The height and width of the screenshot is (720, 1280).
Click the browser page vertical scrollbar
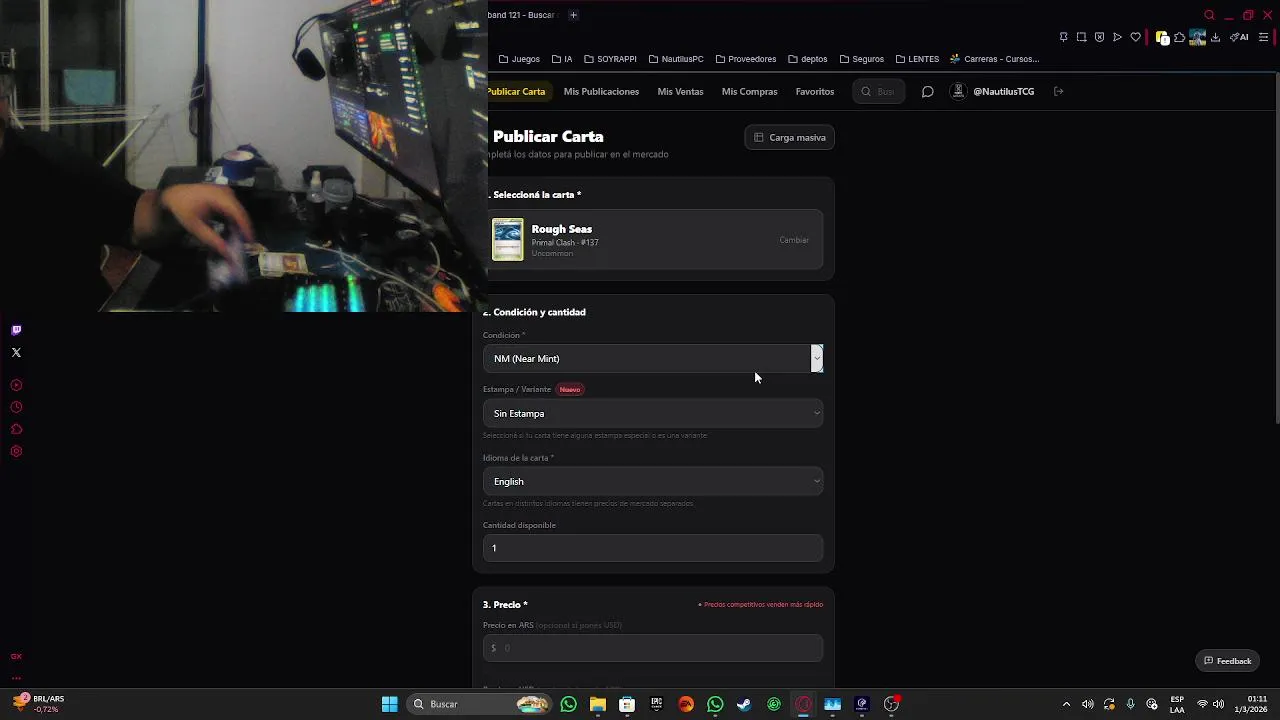pos(1276,250)
